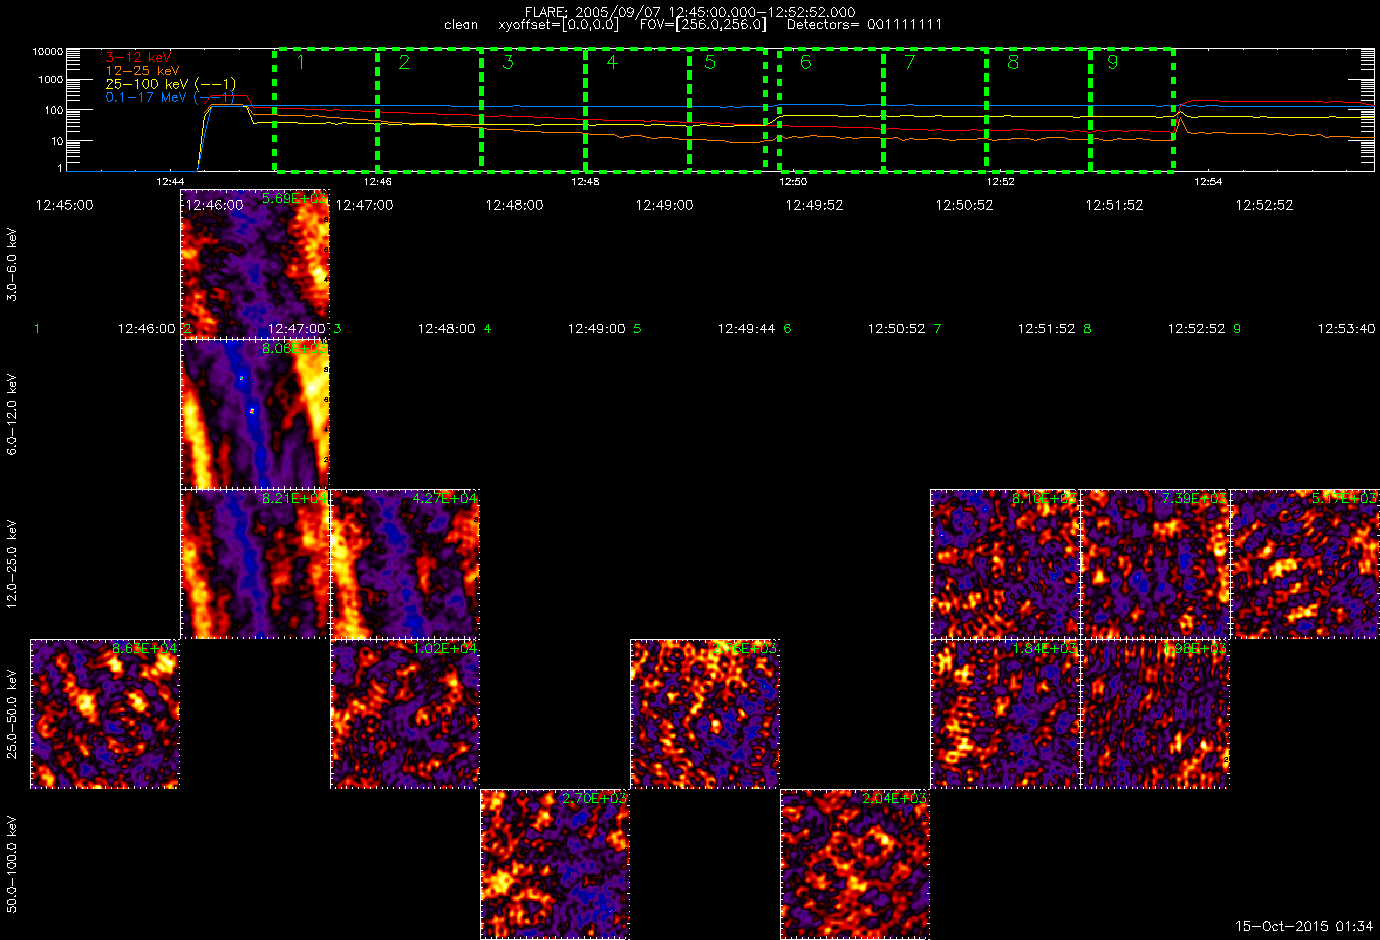Open the 50.0-100.0 keV image for interval 6
The width and height of the screenshot is (1380, 940).
(x=855, y=864)
